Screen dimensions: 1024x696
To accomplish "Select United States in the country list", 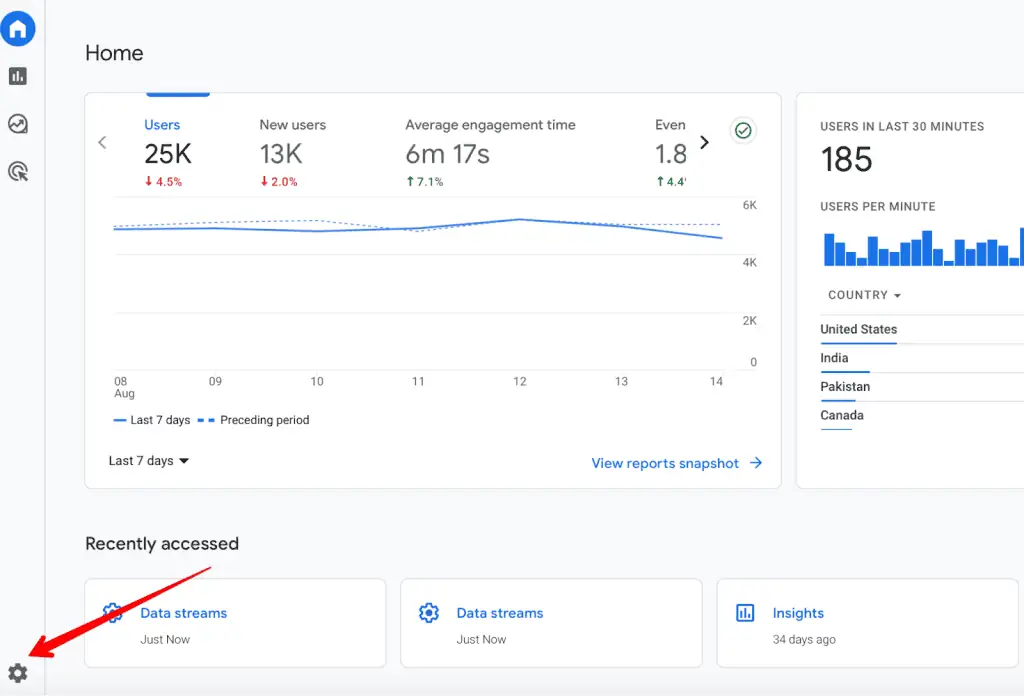I will (858, 329).
